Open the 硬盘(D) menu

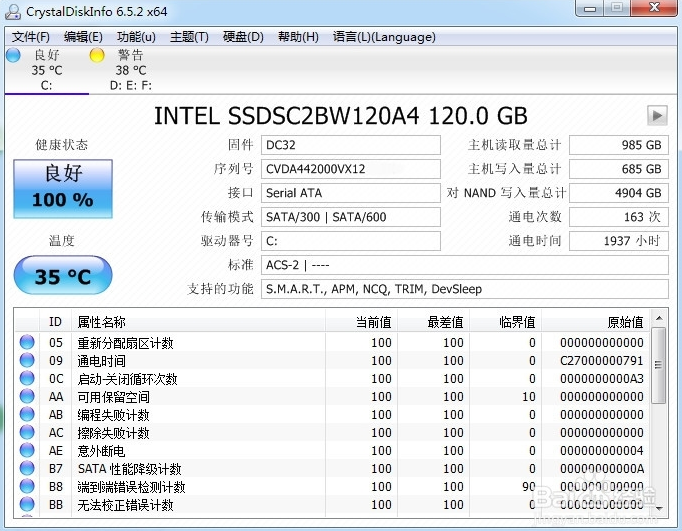point(243,37)
